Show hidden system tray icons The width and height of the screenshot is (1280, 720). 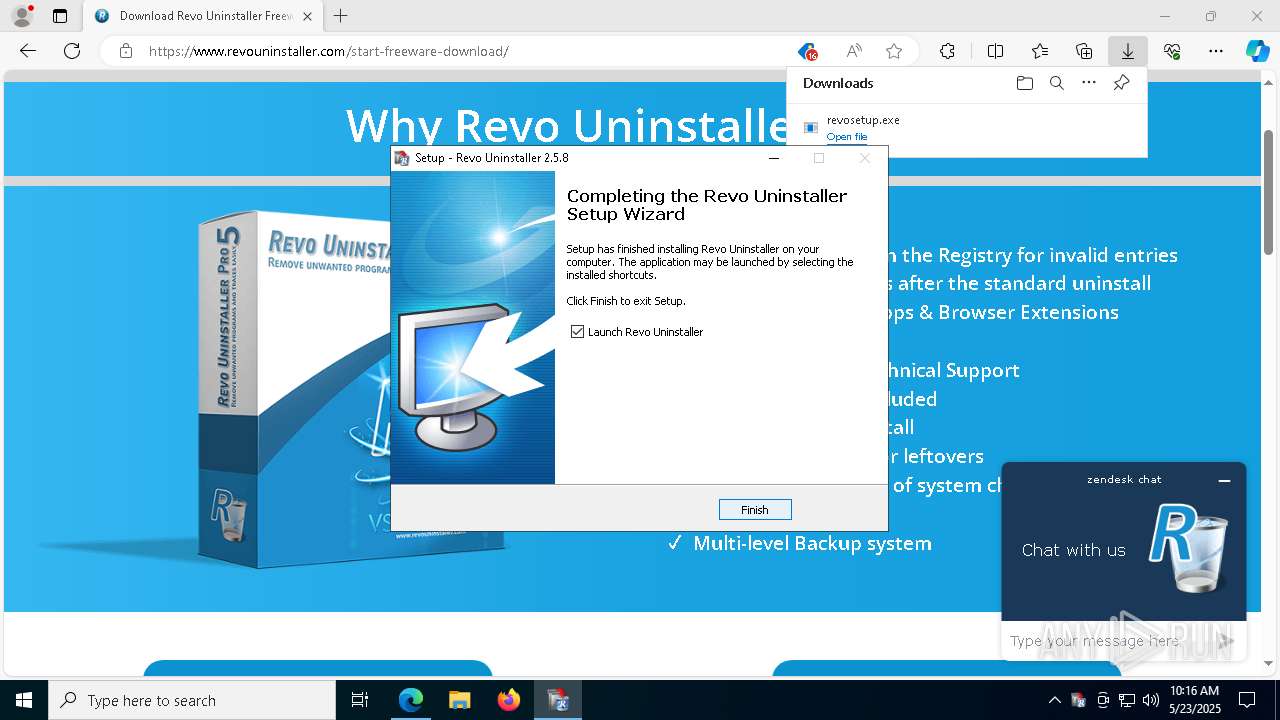(x=1054, y=700)
